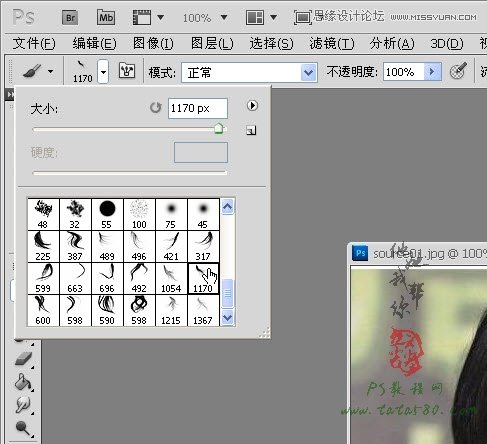
Task: Open the 图像(I) menu
Action: point(153,43)
